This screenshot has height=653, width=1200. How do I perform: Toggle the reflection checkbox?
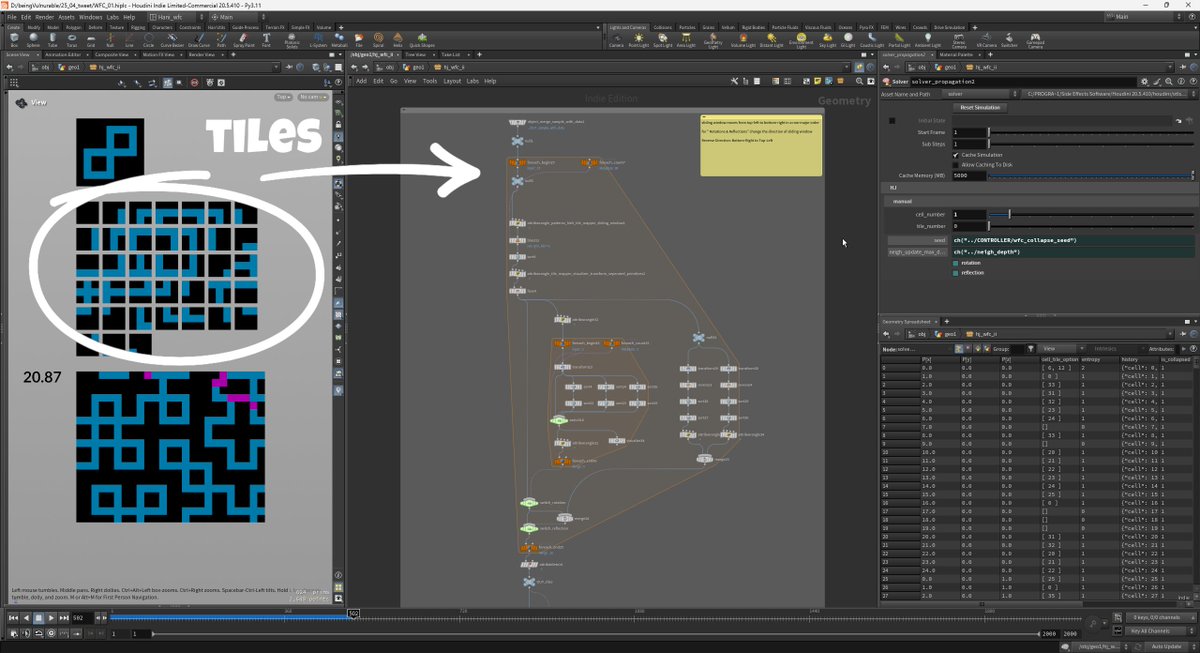pyautogui.click(x=955, y=272)
